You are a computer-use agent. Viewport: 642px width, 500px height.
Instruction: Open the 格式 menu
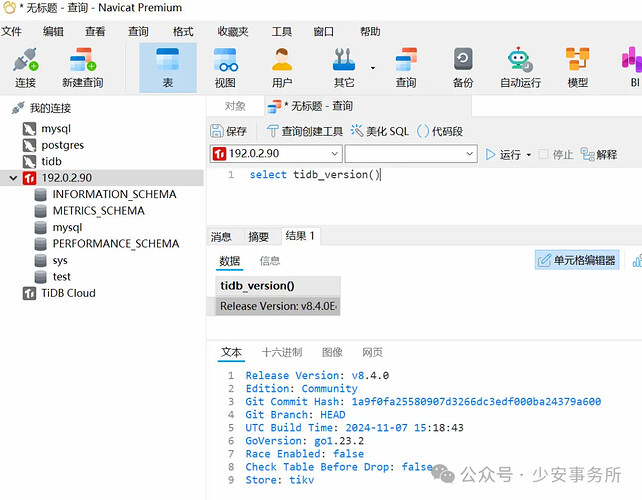coord(183,32)
